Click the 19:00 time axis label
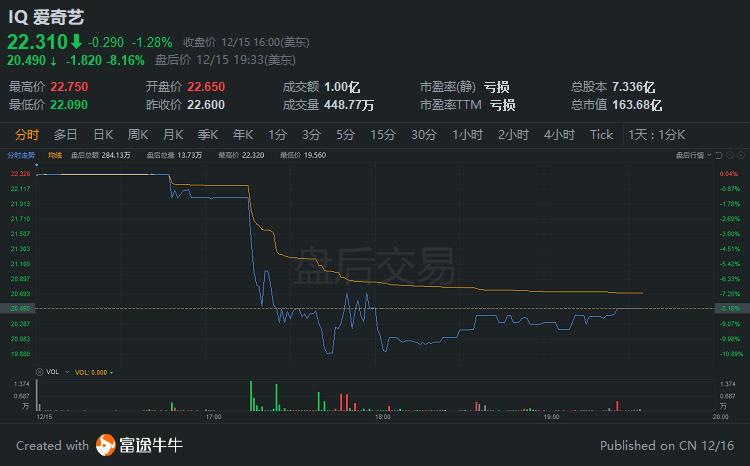The width and height of the screenshot is (750, 466). point(551,417)
